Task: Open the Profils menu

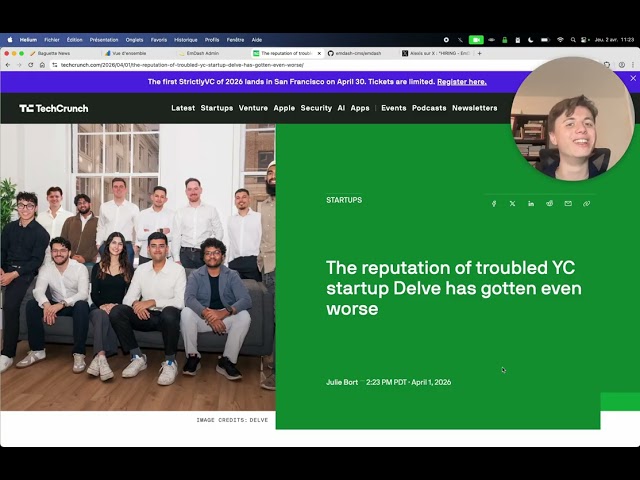Action: click(212, 40)
